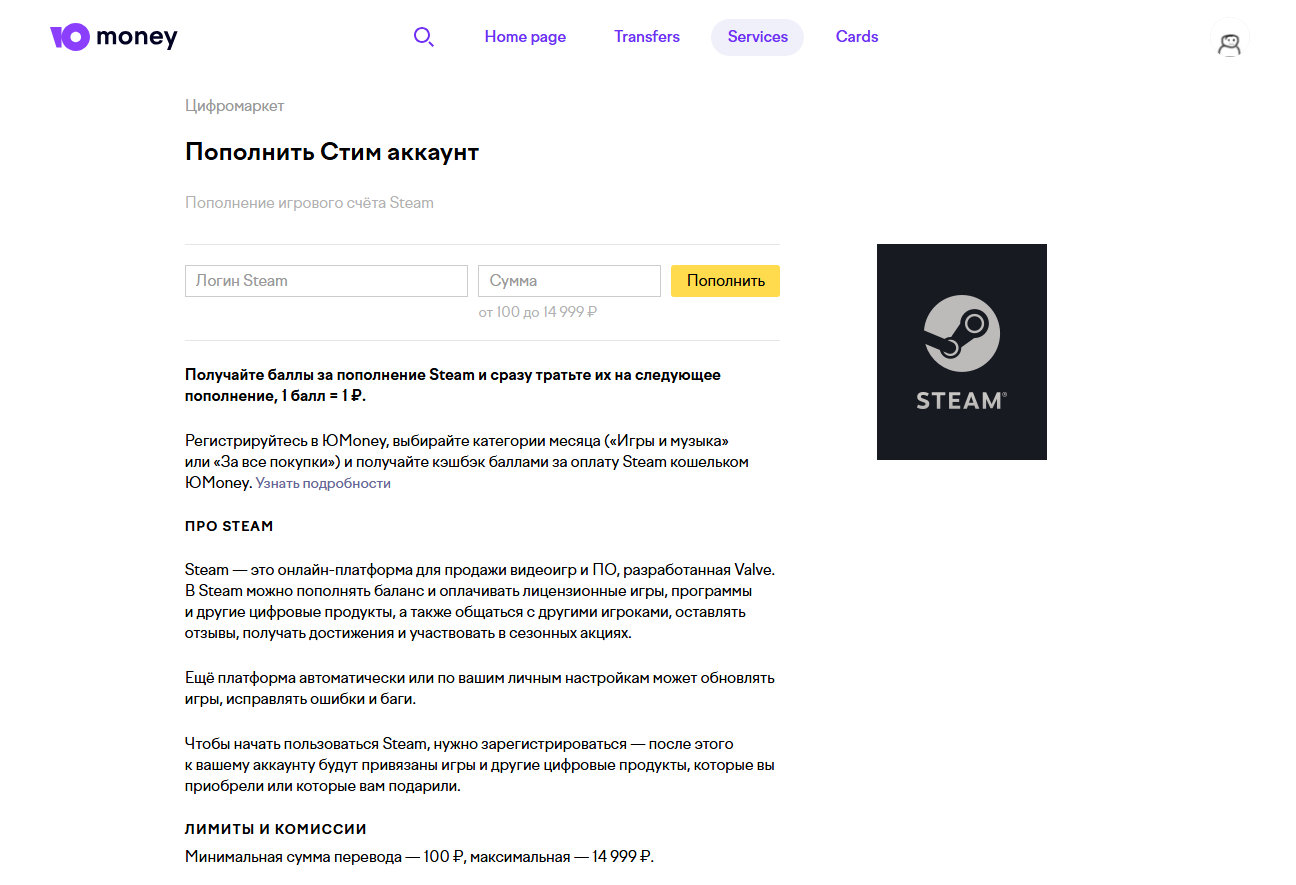Viewport: 1296px width, 885px height.
Task: Go to Home page tab
Action: 525,37
